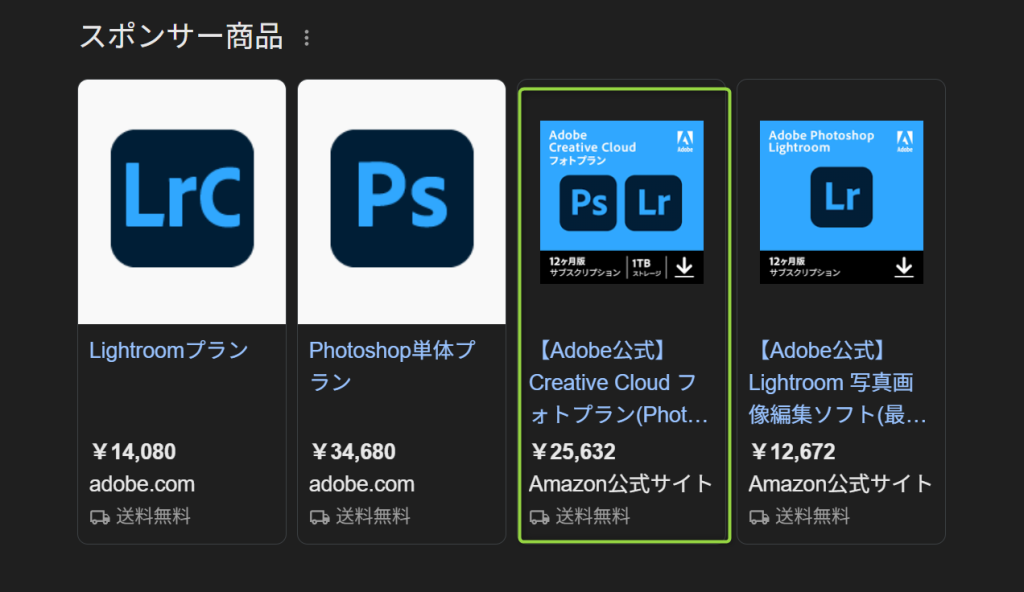Open the Creative Cloud フォトプラン product image
The height and width of the screenshot is (592, 1024).
[x=621, y=201]
